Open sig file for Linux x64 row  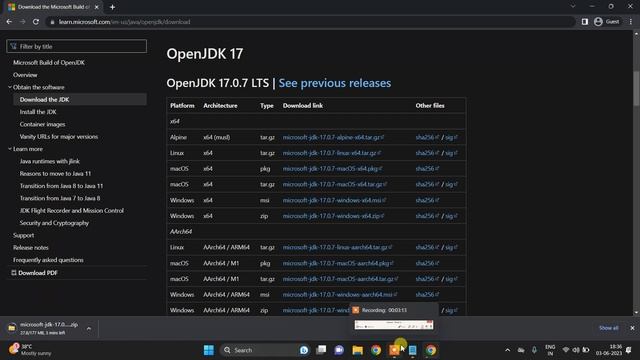coord(451,153)
